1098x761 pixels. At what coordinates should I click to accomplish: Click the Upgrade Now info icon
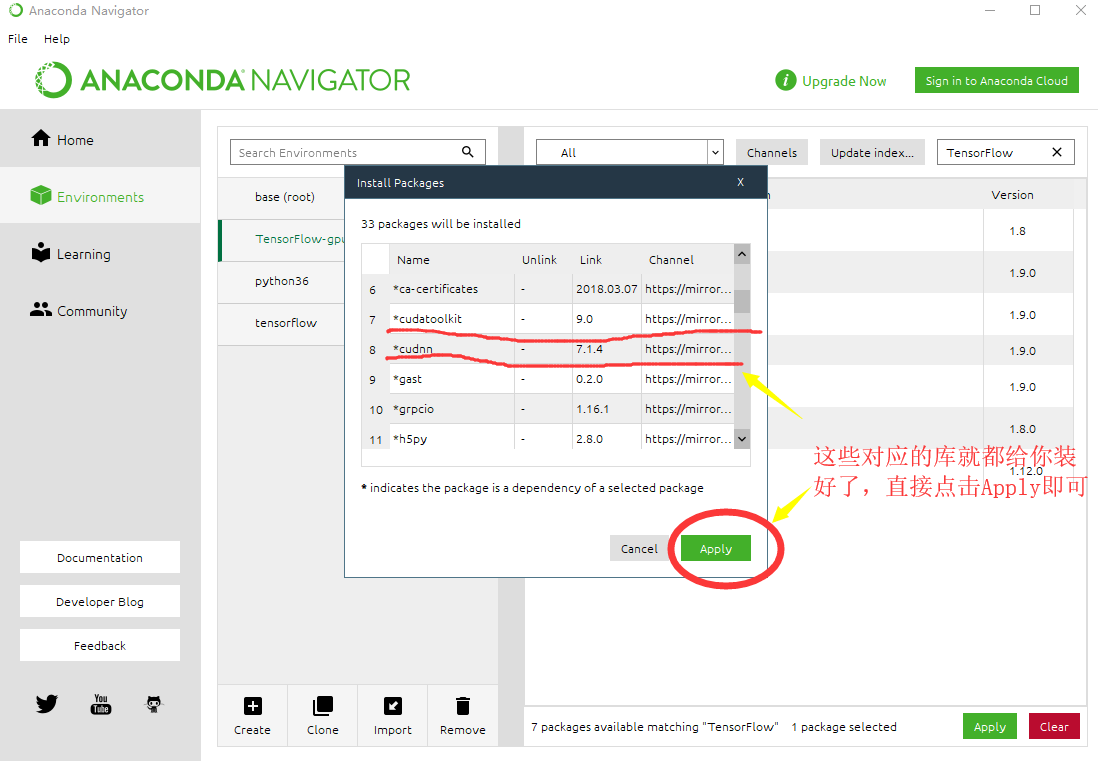tap(786, 81)
